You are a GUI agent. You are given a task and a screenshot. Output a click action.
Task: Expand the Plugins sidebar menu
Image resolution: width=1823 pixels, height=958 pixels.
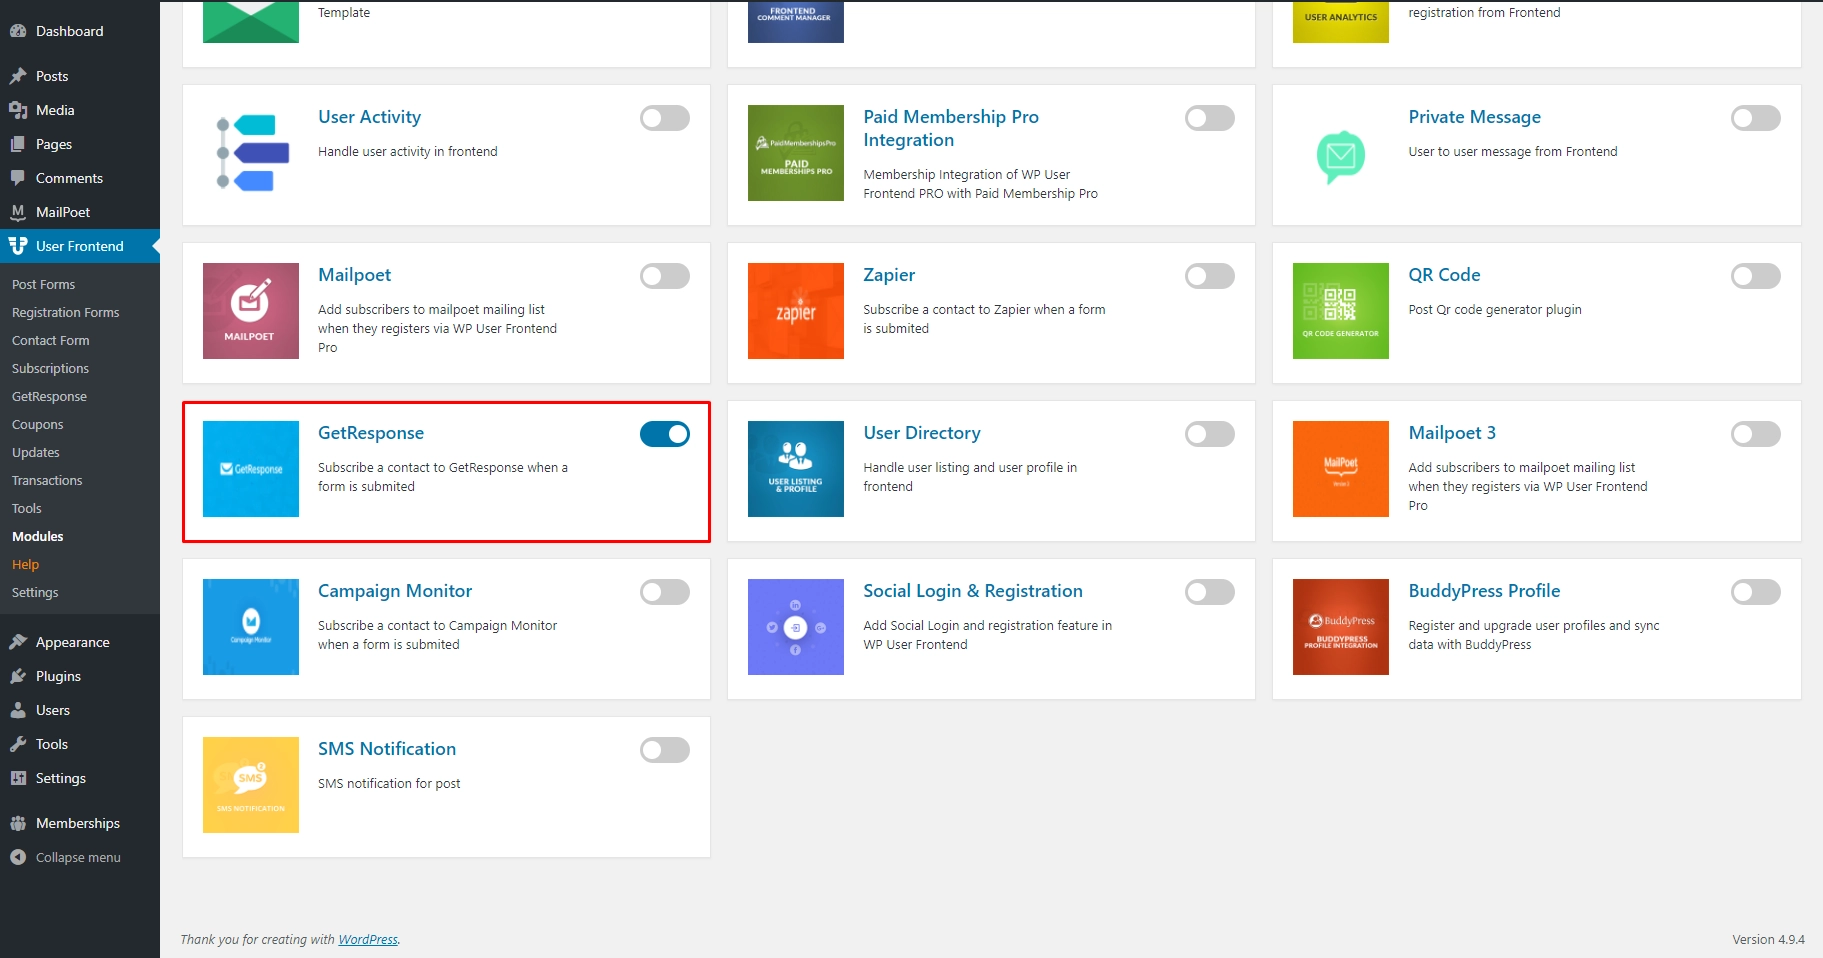[58, 676]
